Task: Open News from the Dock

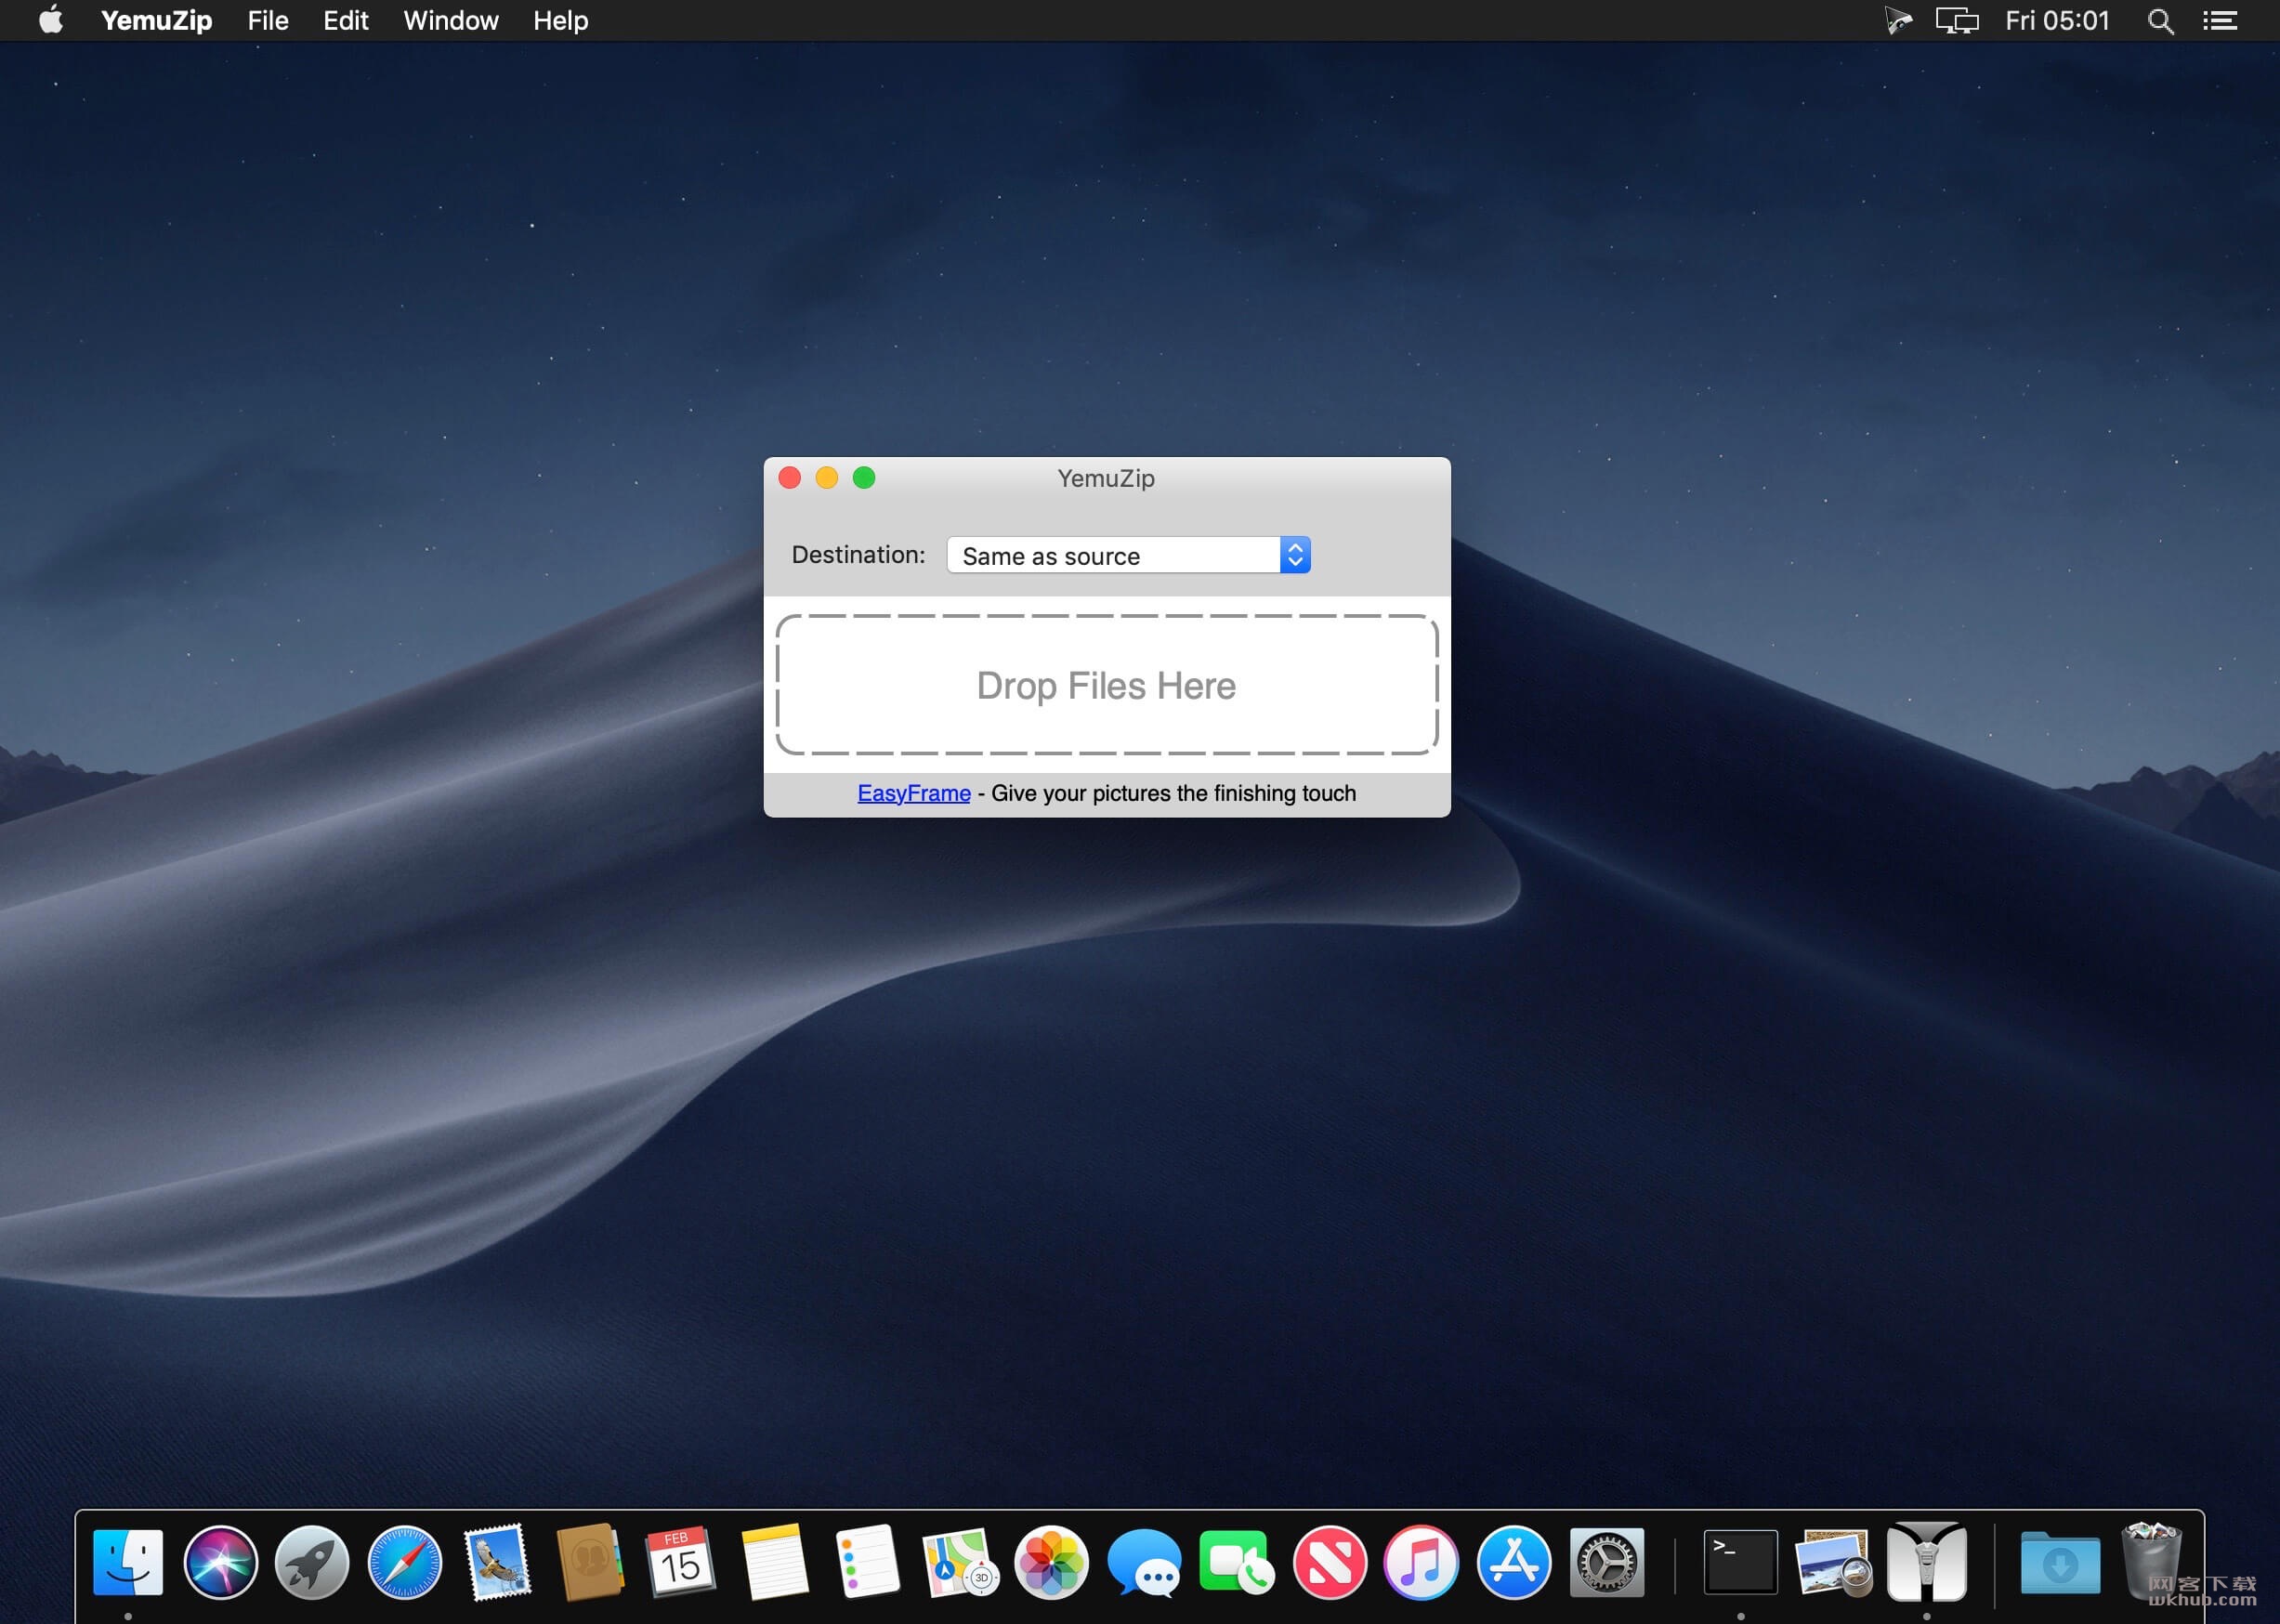Action: coord(1329,1562)
